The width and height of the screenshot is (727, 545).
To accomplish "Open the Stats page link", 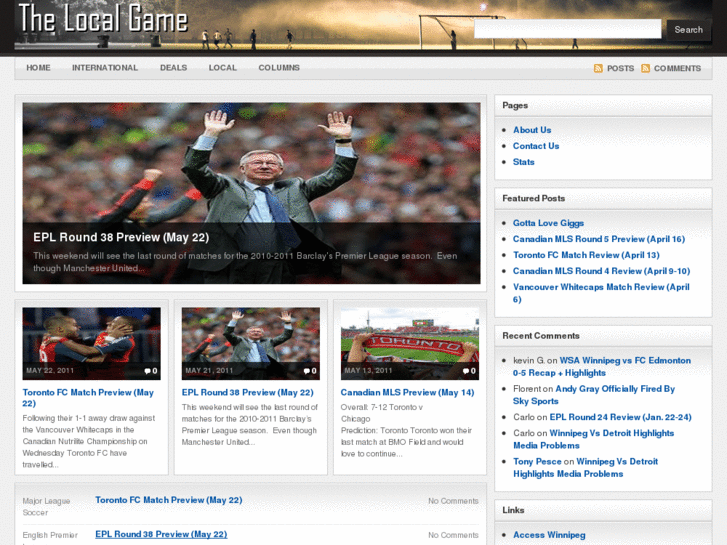I will (x=523, y=162).
